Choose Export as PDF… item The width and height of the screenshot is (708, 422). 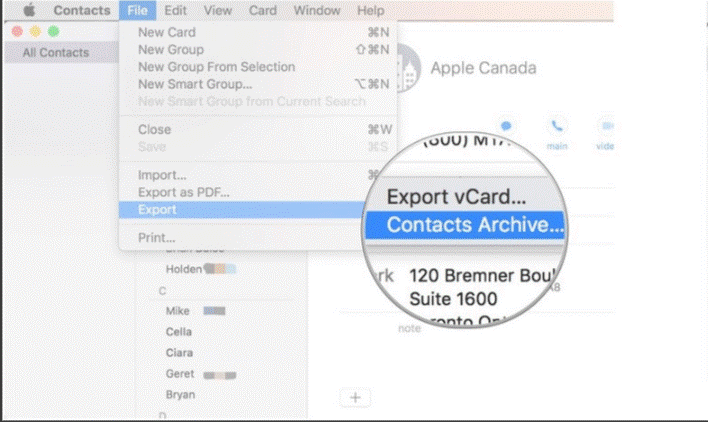244,192
